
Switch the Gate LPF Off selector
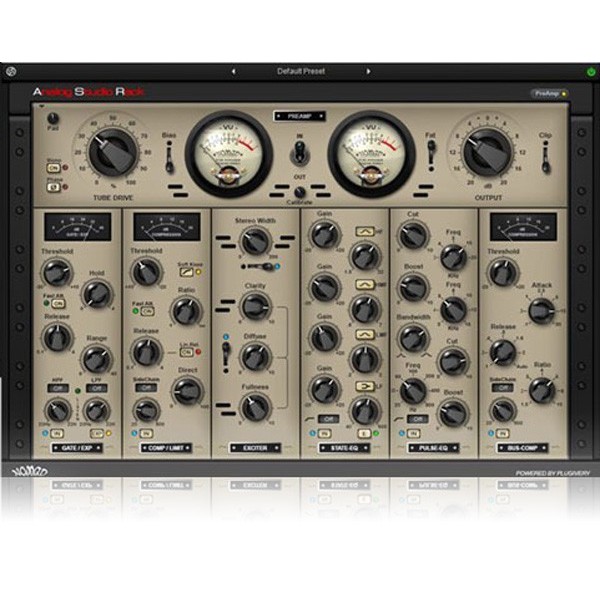click(97, 388)
